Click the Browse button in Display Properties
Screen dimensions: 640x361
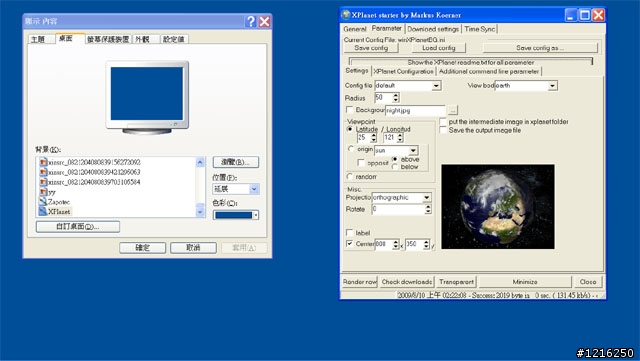click(236, 162)
